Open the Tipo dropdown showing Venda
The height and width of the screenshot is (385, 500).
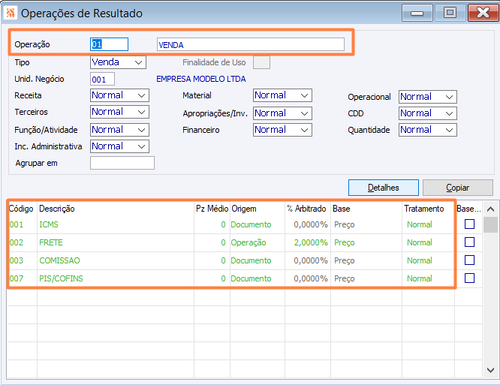pos(118,62)
